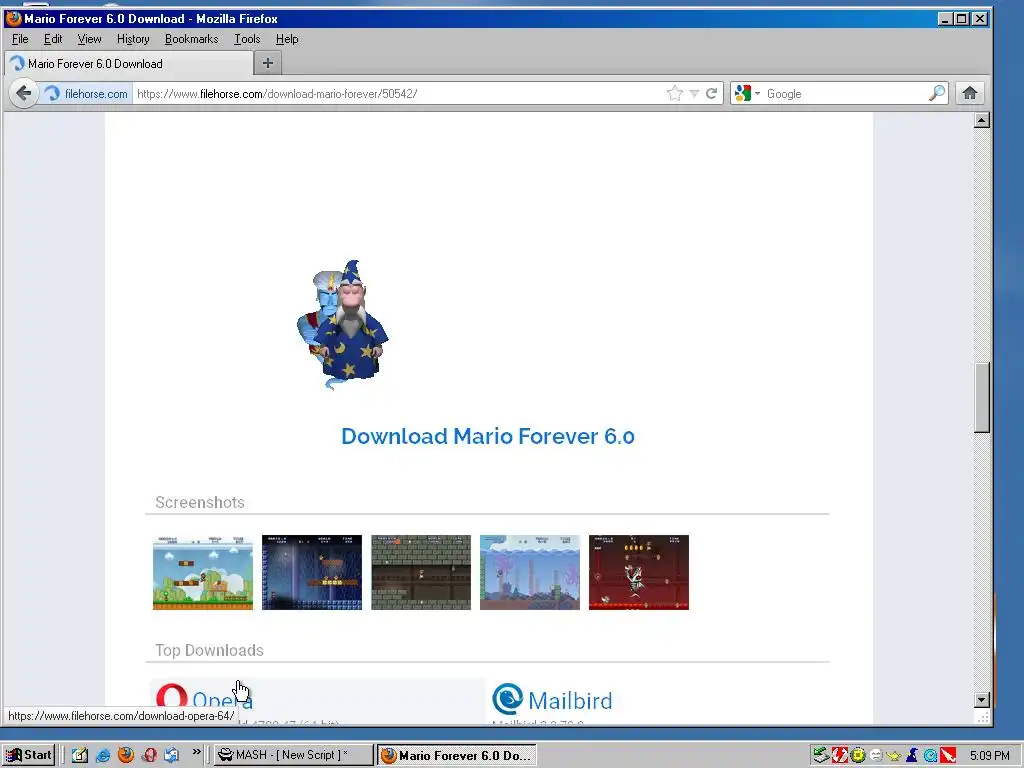
Task: Open the History menu
Action: tap(133, 39)
